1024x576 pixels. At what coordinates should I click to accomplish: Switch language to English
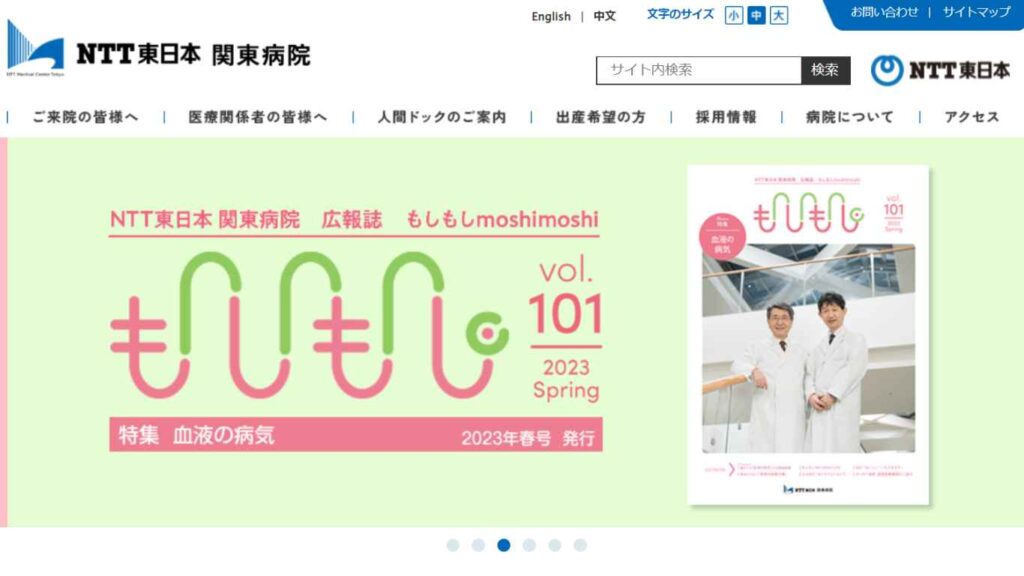[x=551, y=16]
